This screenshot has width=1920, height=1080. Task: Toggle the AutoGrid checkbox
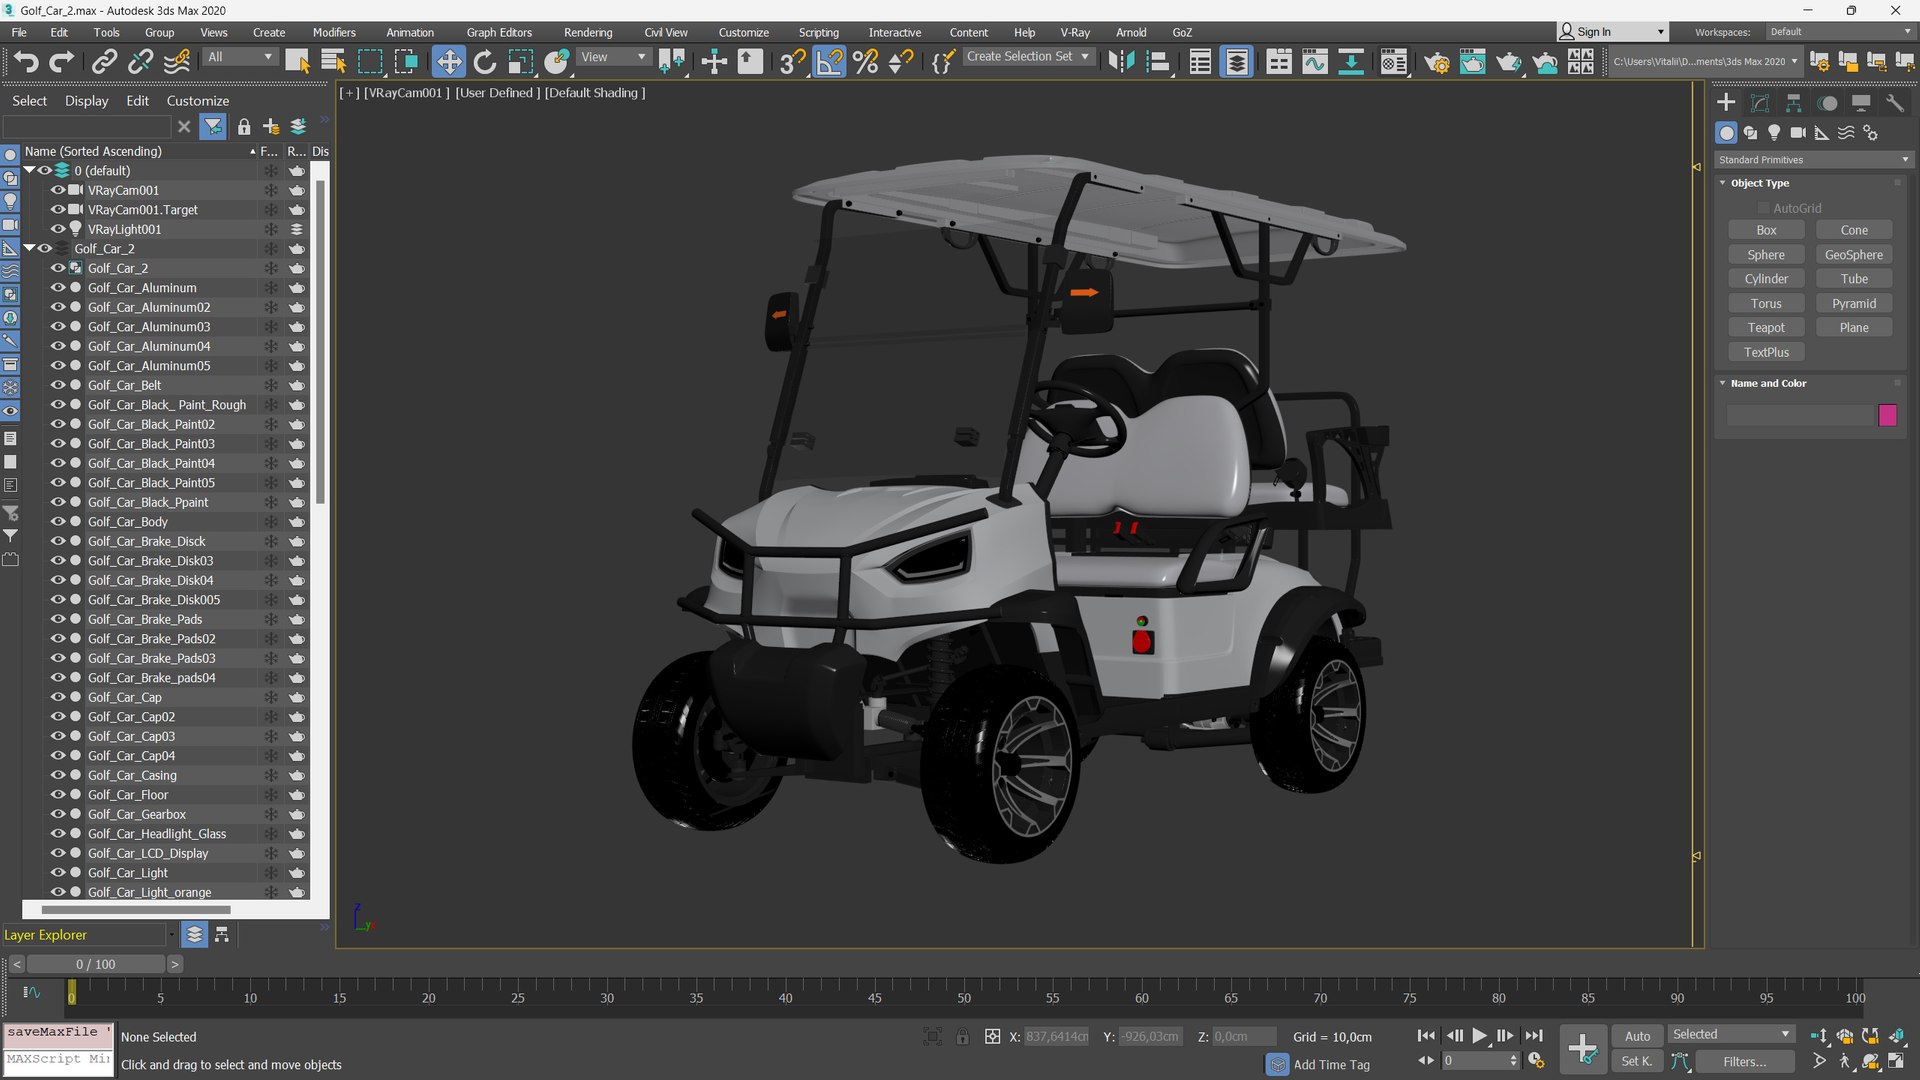pos(1763,208)
